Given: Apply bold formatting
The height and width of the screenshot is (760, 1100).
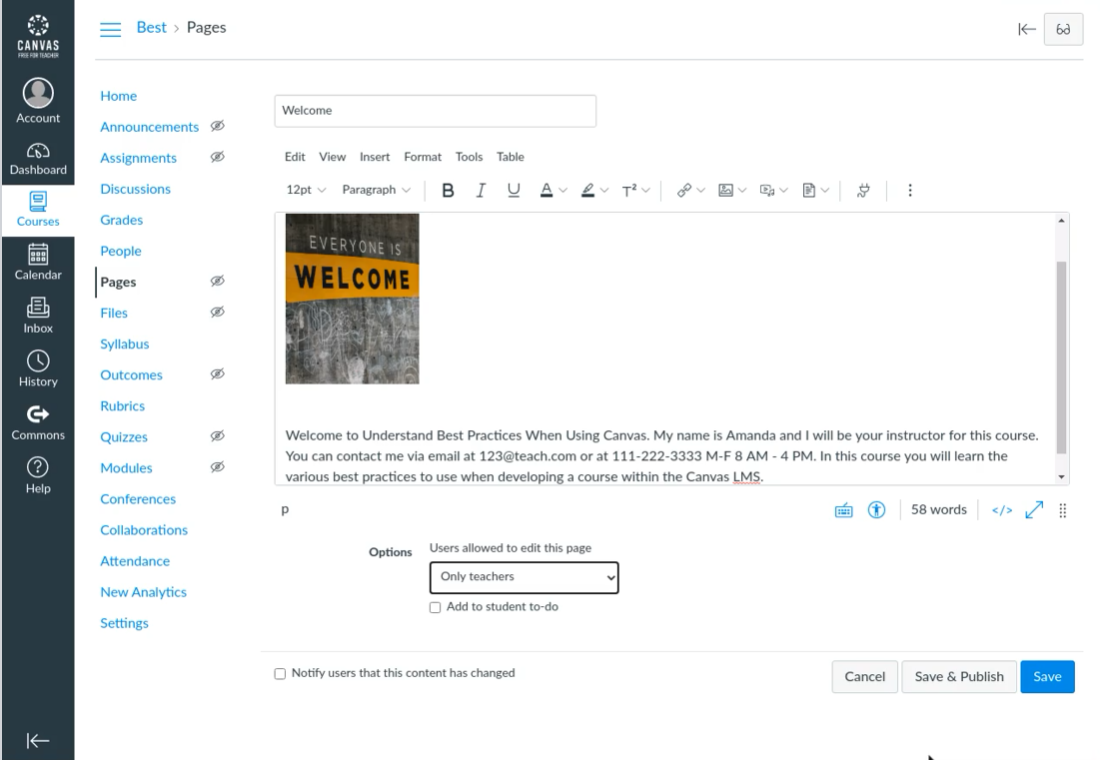Looking at the screenshot, I should click(x=448, y=190).
